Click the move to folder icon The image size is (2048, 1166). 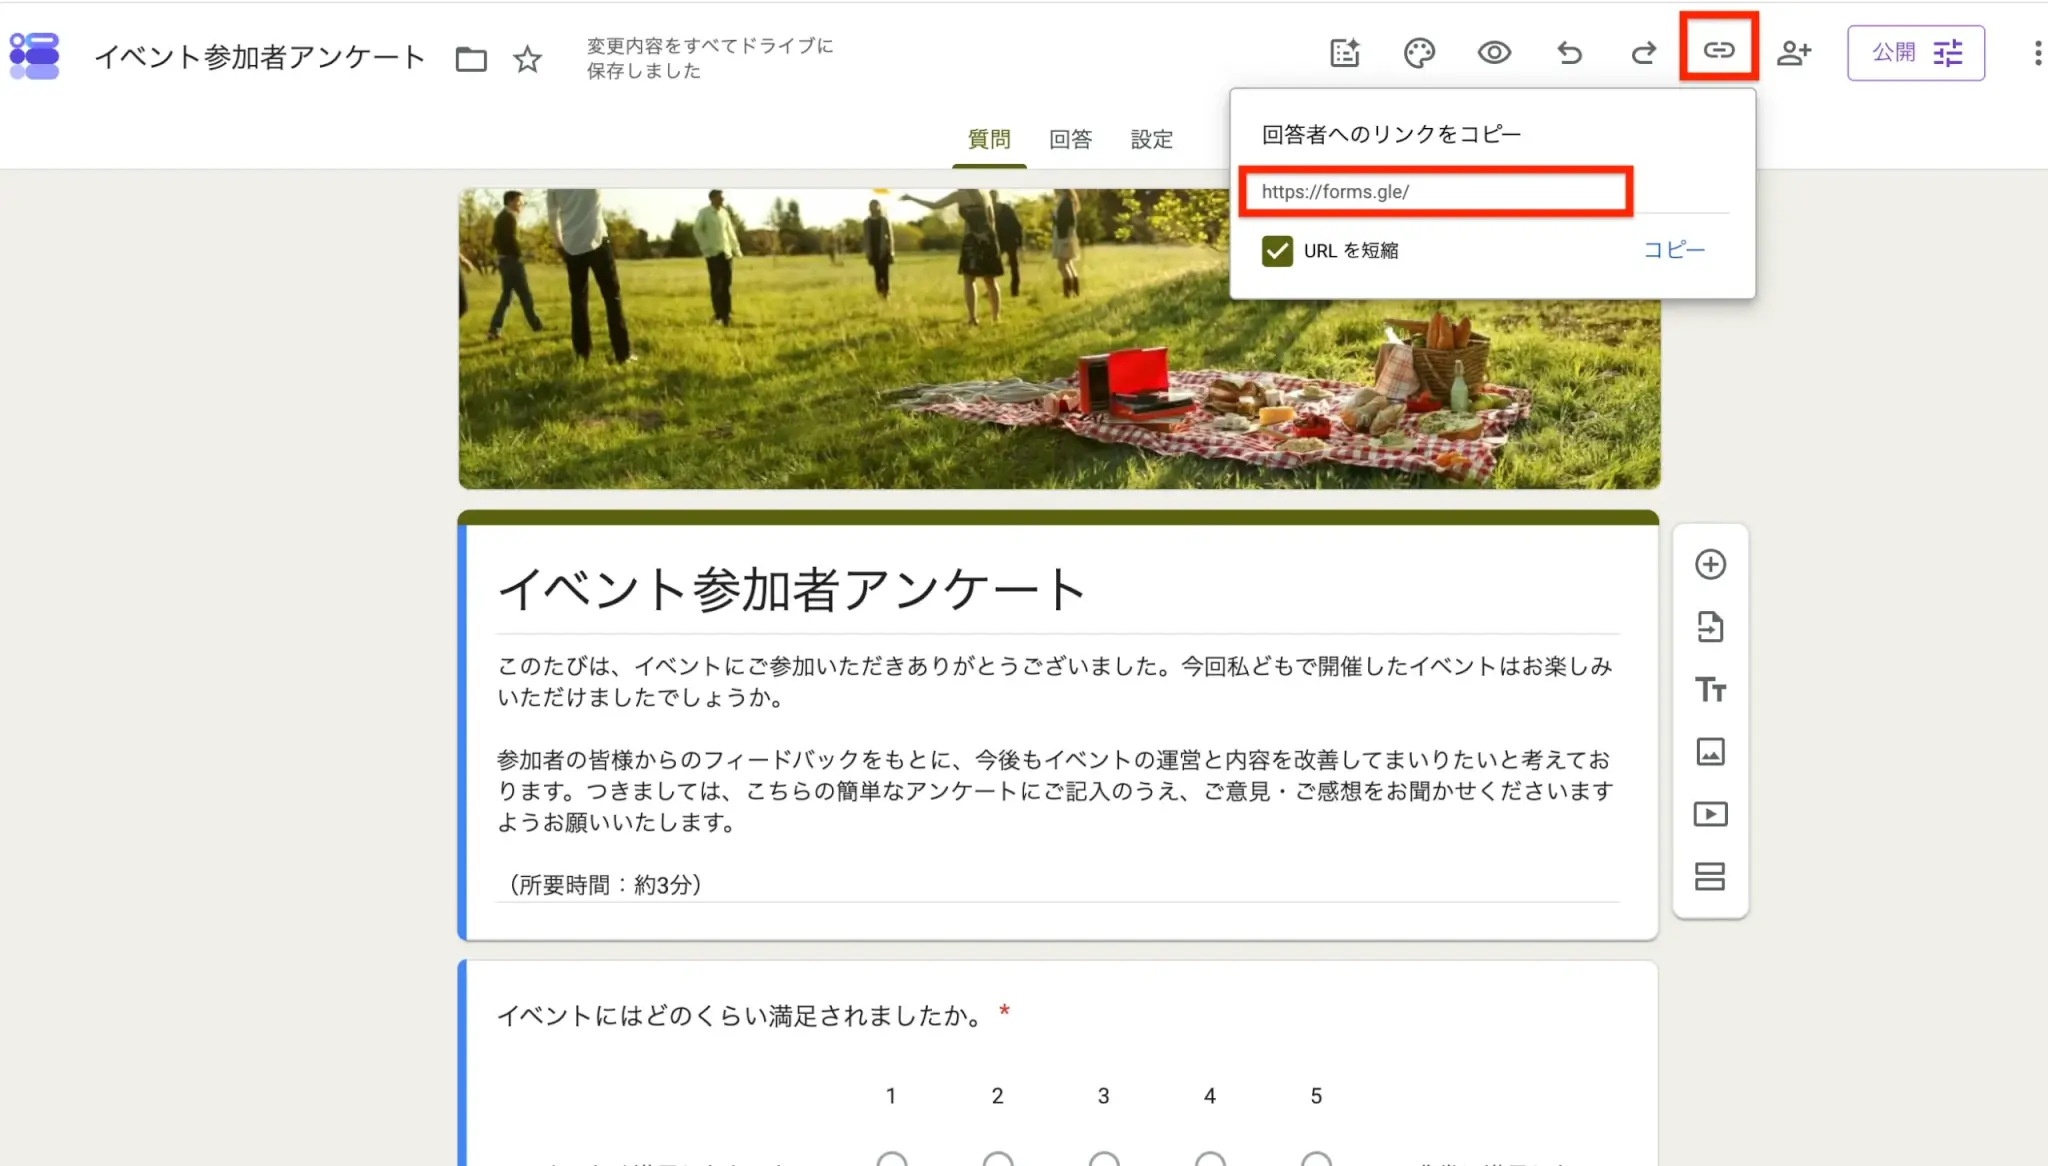(x=471, y=59)
